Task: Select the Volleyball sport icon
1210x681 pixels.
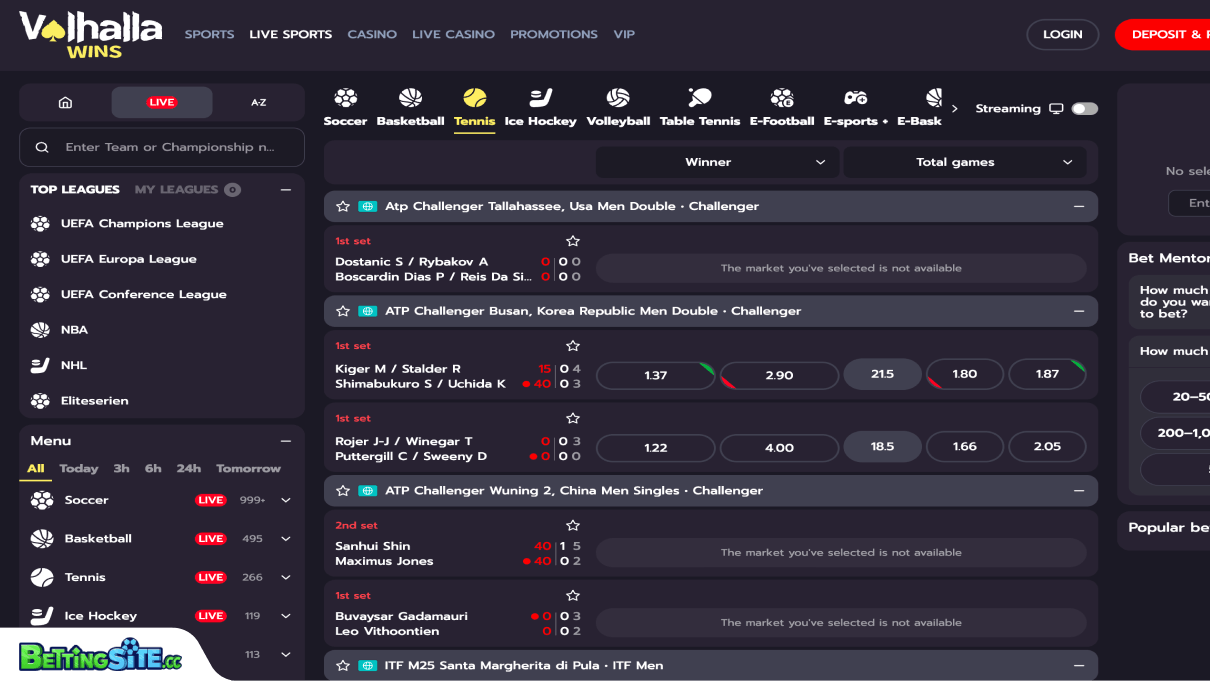Action: point(618,105)
